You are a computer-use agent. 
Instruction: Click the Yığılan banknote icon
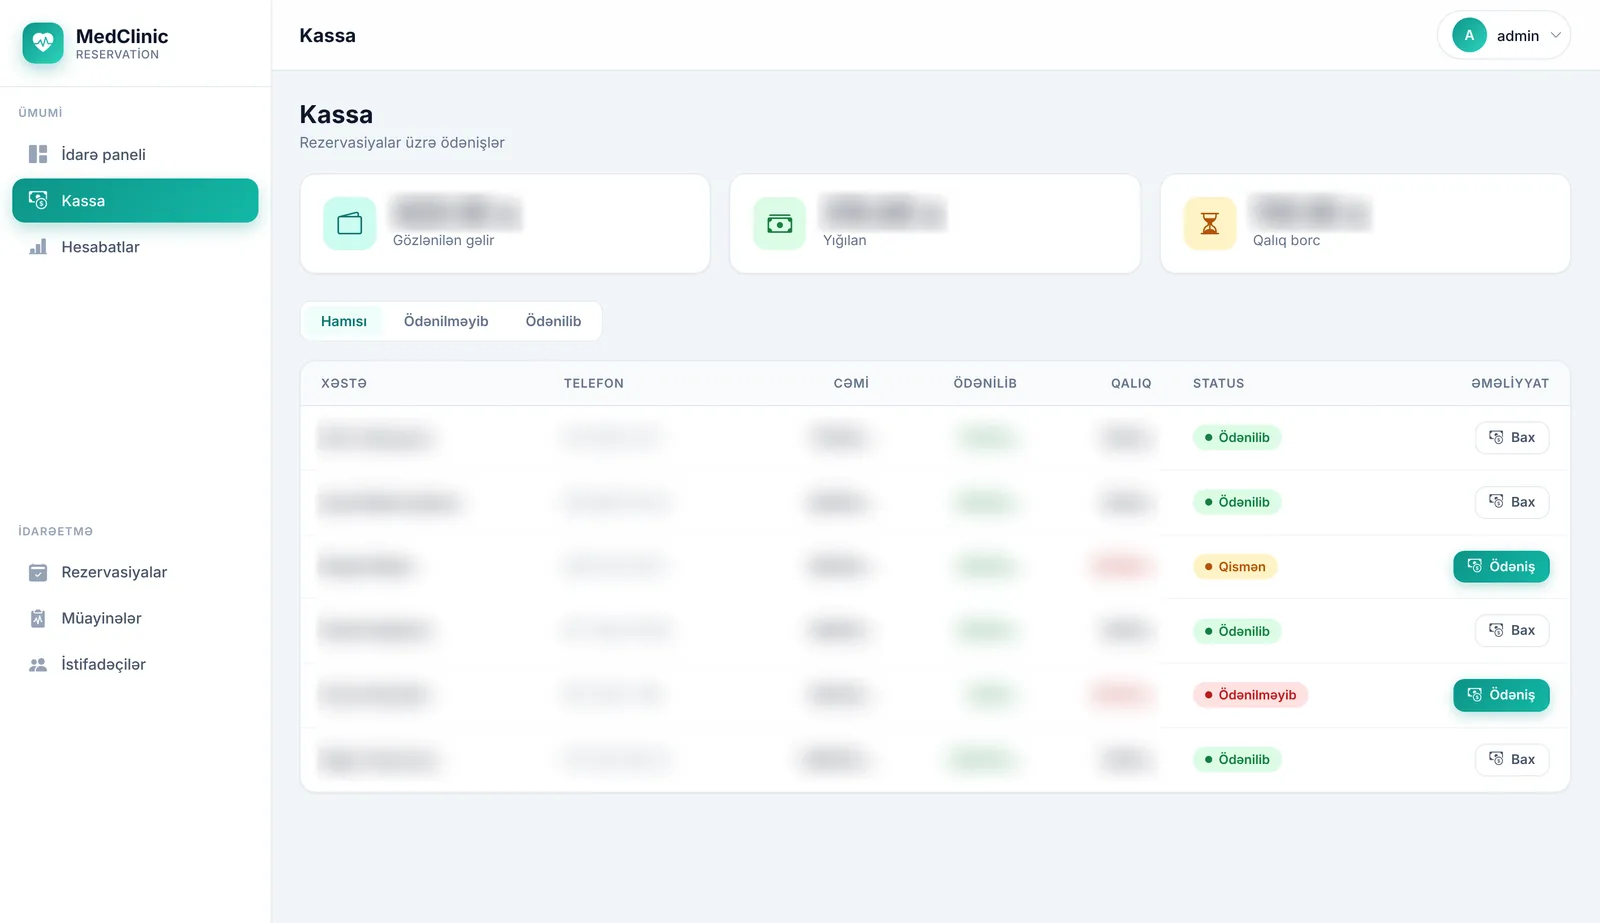point(780,223)
